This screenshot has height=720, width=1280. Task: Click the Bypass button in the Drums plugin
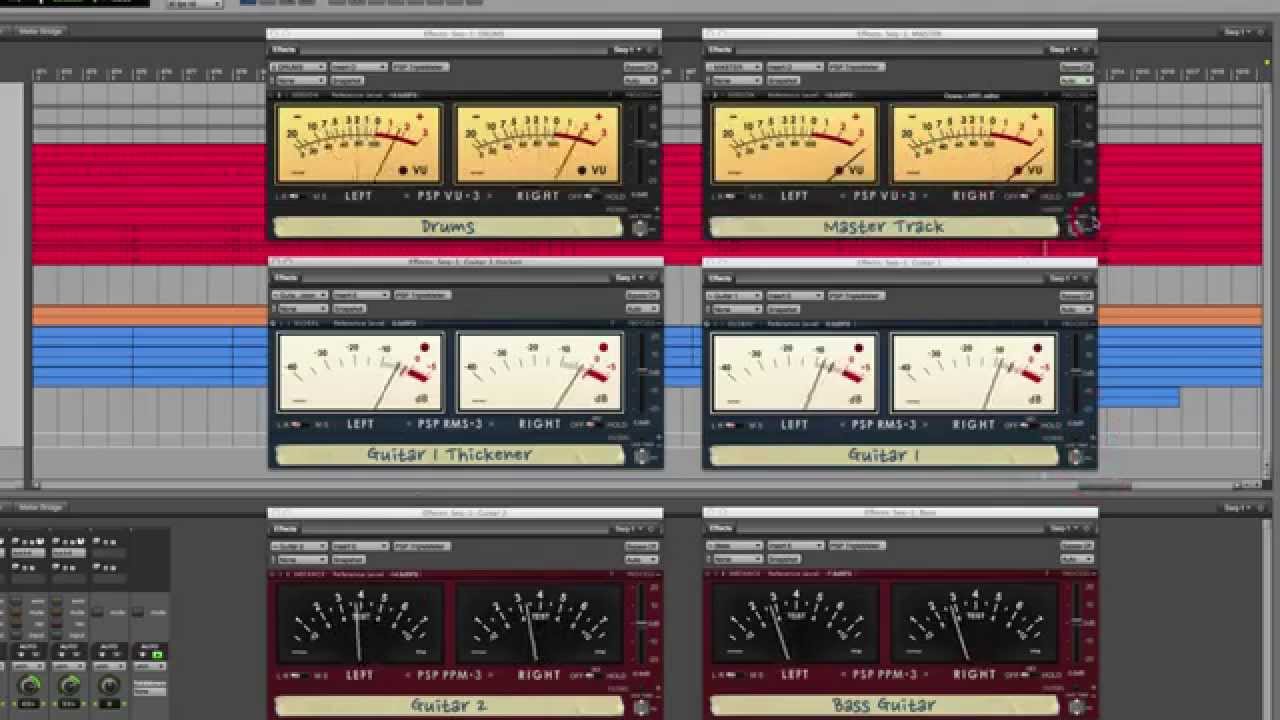click(x=641, y=67)
